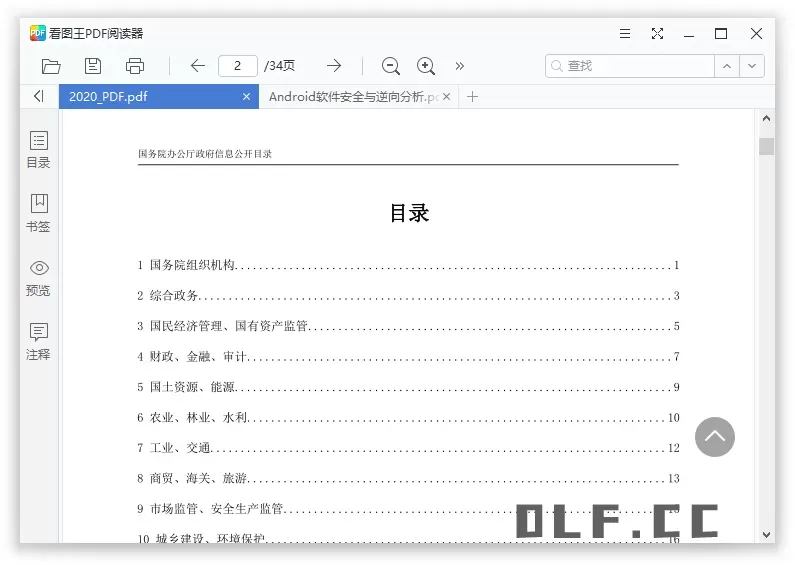Enter fullscreen mode via the title bar icon

pos(658,33)
